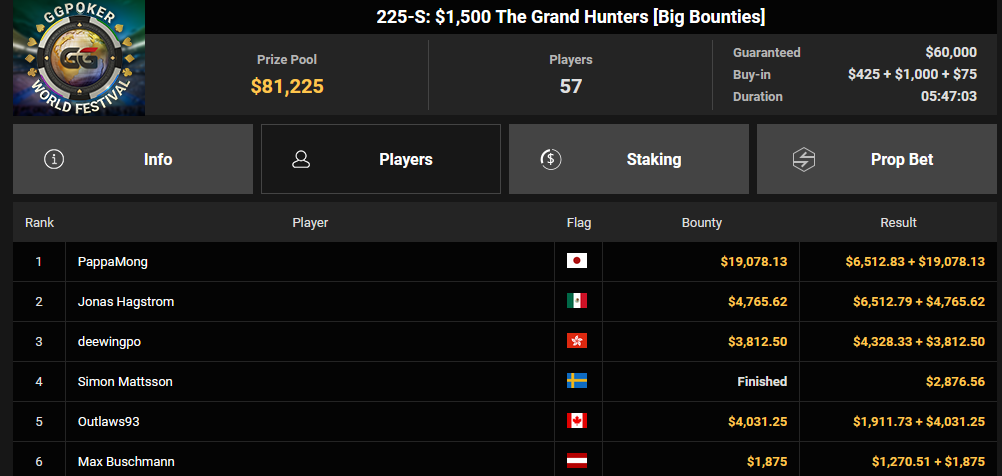Select the Players tab

(381, 159)
